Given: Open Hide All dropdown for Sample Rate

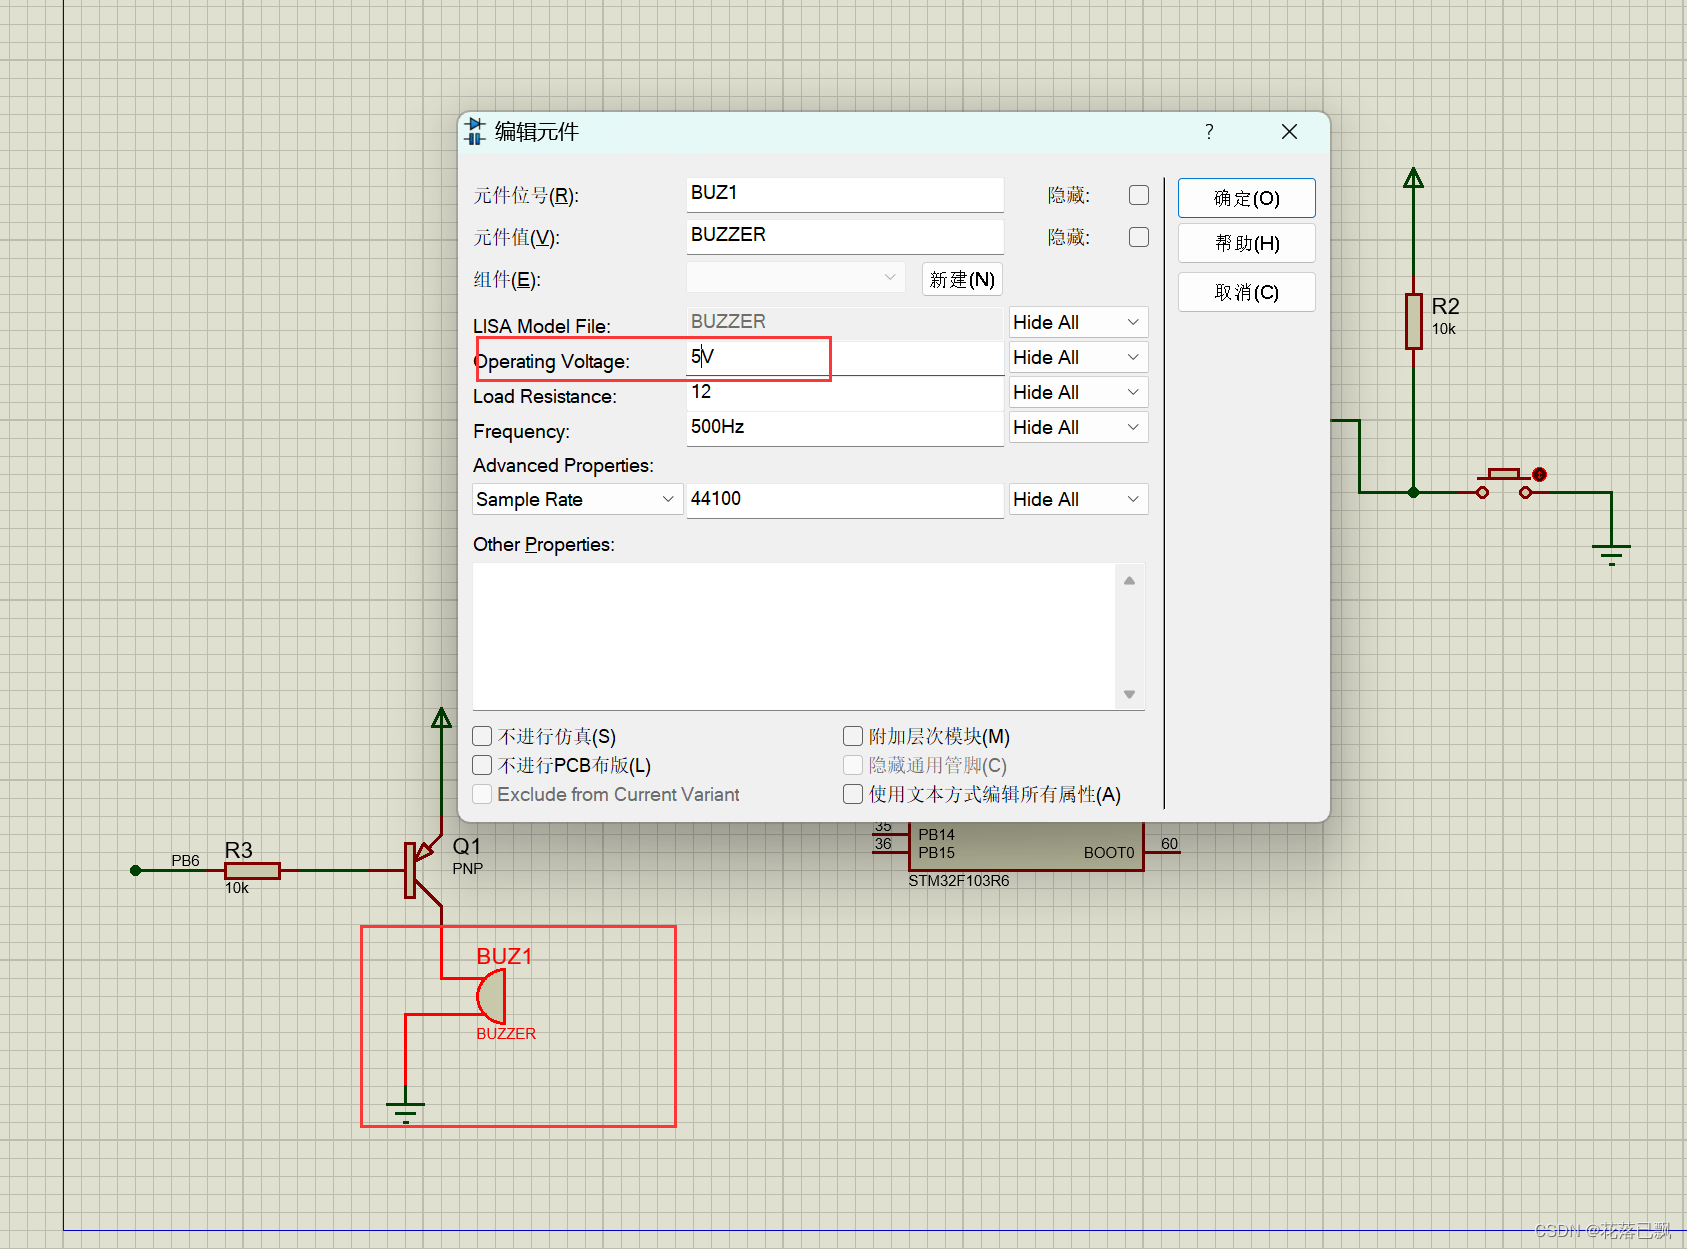Looking at the screenshot, I should pyautogui.click(x=1078, y=499).
